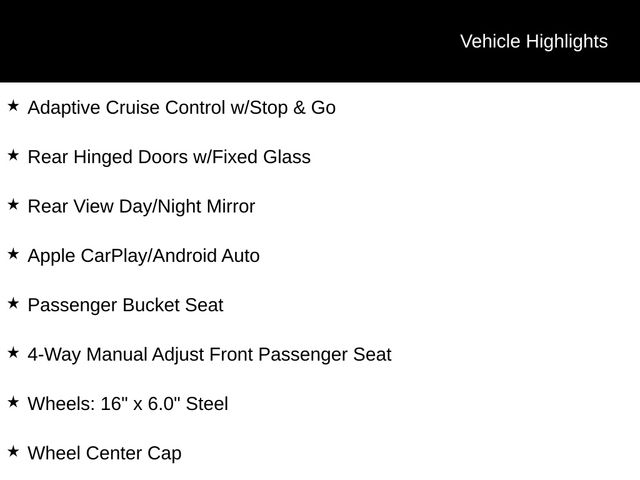Click the words Stop & Go
Screen dimensions: 640x480
pyautogui.click(x=293, y=108)
